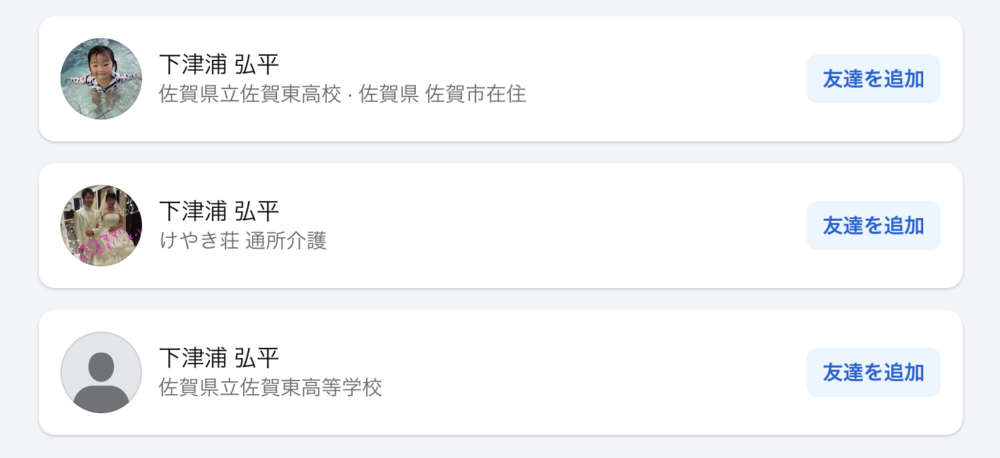The width and height of the screenshot is (1000, 458).
Task: Click the default gray silhouette avatar
Action: [x=101, y=372]
